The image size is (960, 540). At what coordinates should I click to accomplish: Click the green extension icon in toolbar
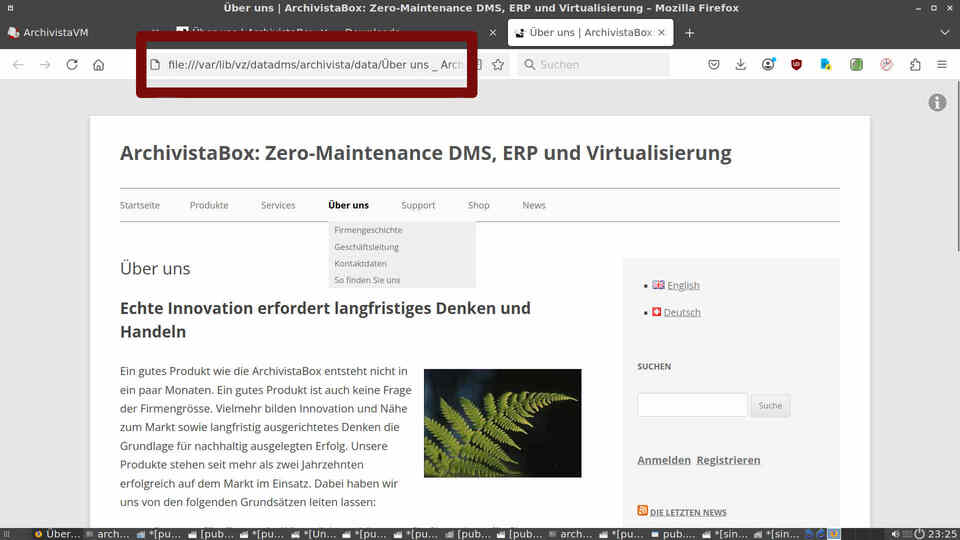click(856, 64)
